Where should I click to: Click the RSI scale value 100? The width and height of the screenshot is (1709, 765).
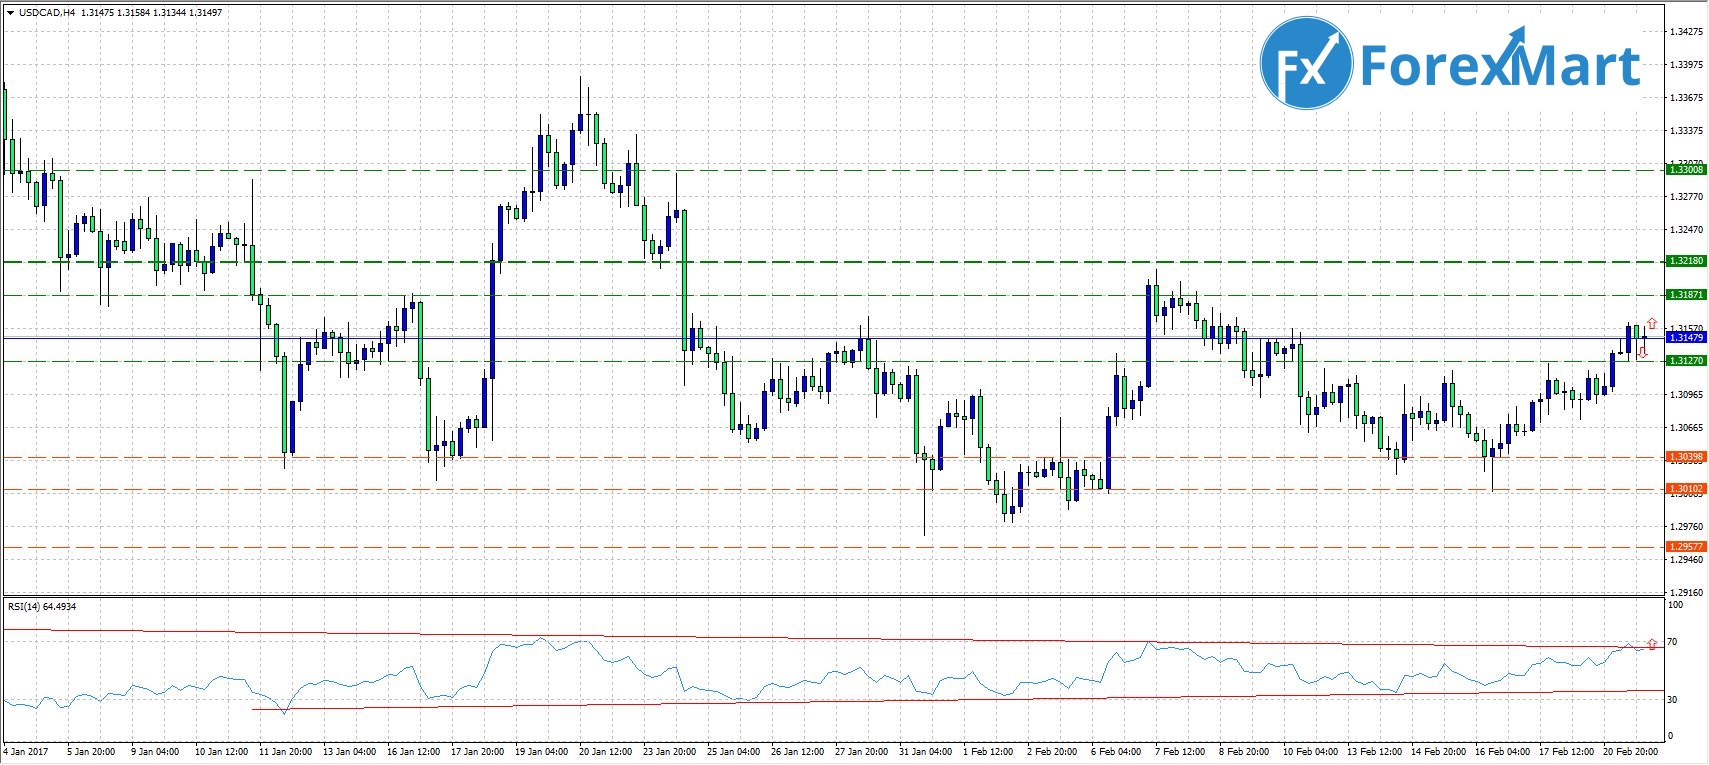[x=1677, y=605]
